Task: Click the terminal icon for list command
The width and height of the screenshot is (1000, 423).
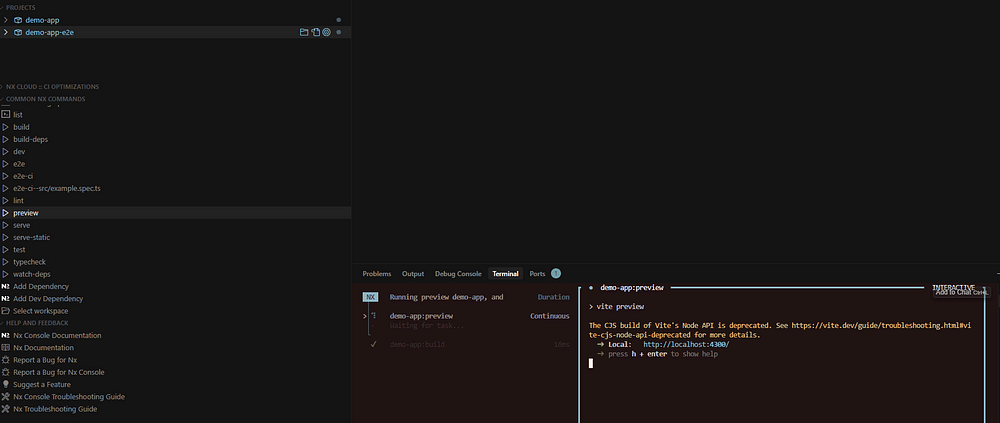Action: pos(6,115)
